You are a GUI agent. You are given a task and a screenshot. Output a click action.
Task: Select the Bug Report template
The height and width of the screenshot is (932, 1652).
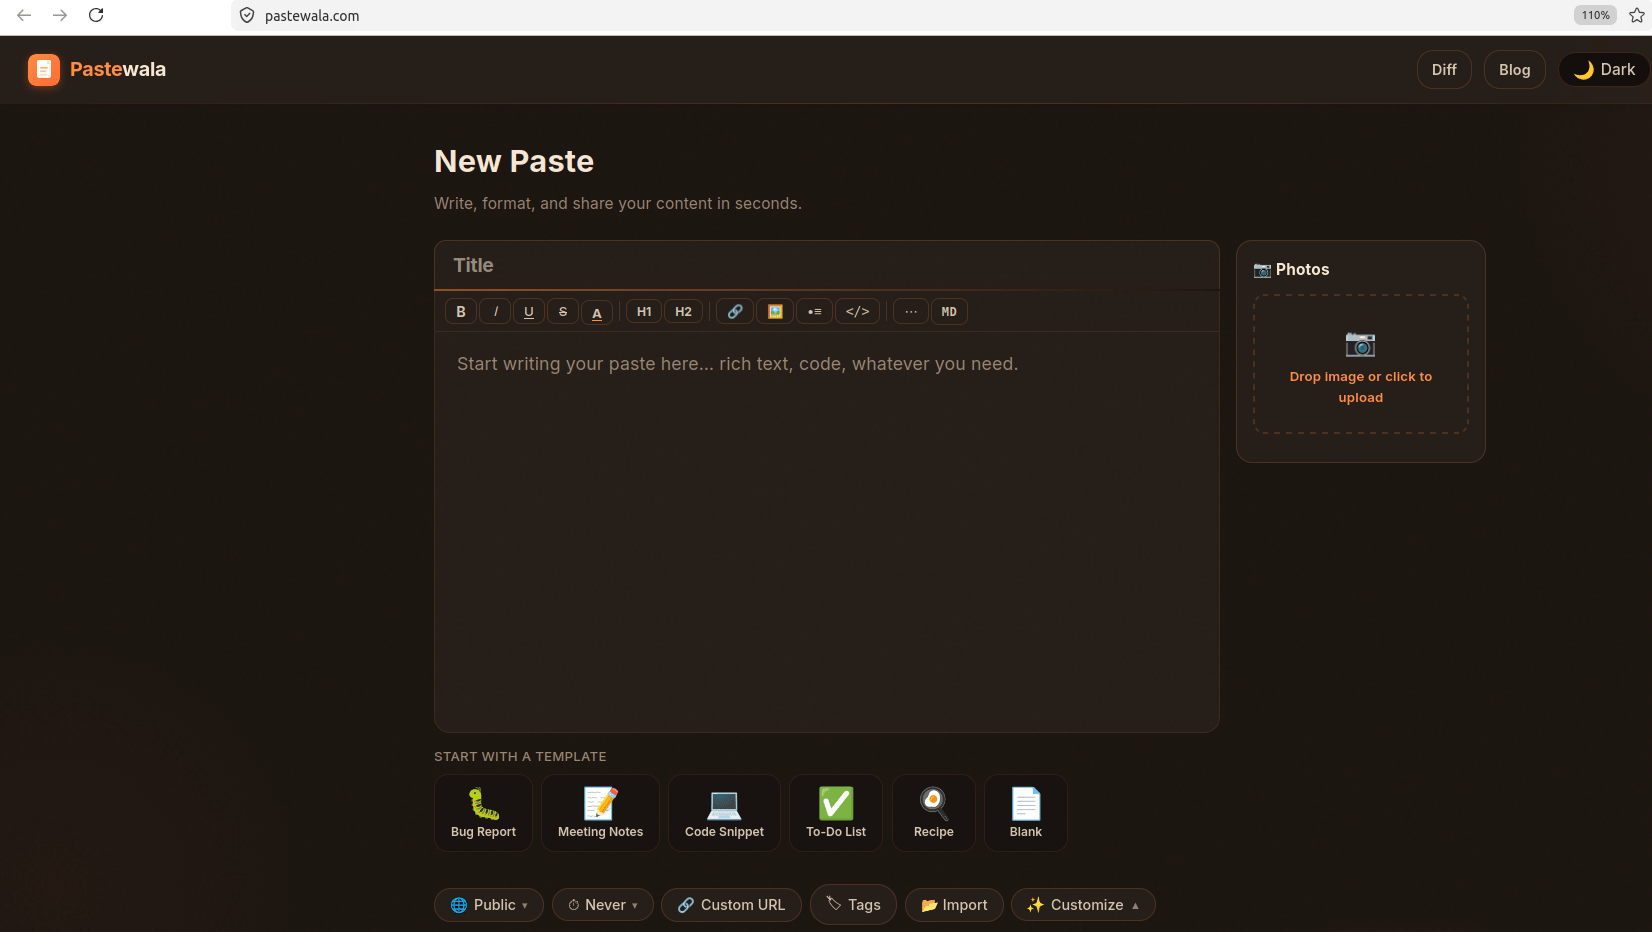click(x=484, y=813)
